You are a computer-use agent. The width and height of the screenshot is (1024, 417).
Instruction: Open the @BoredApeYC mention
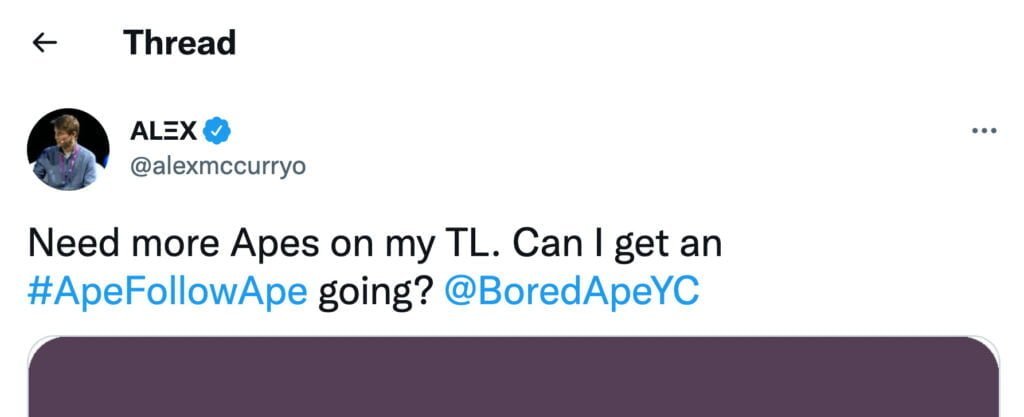pyautogui.click(x=570, y=296)
